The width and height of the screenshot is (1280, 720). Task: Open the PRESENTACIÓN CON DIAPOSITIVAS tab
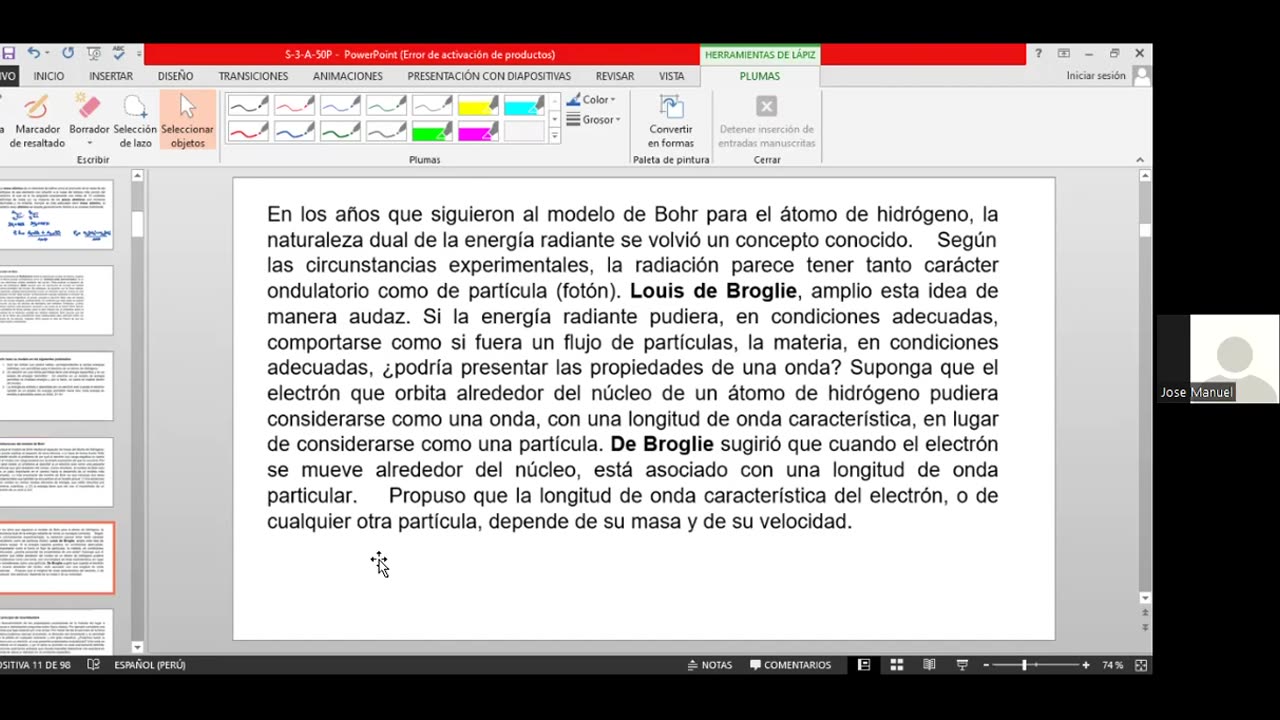489,76
